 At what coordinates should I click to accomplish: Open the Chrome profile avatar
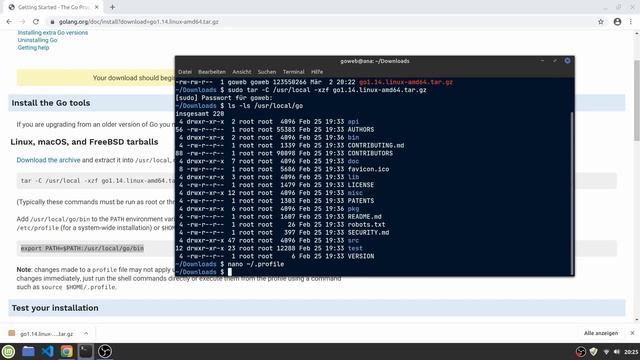click(617, 22)
